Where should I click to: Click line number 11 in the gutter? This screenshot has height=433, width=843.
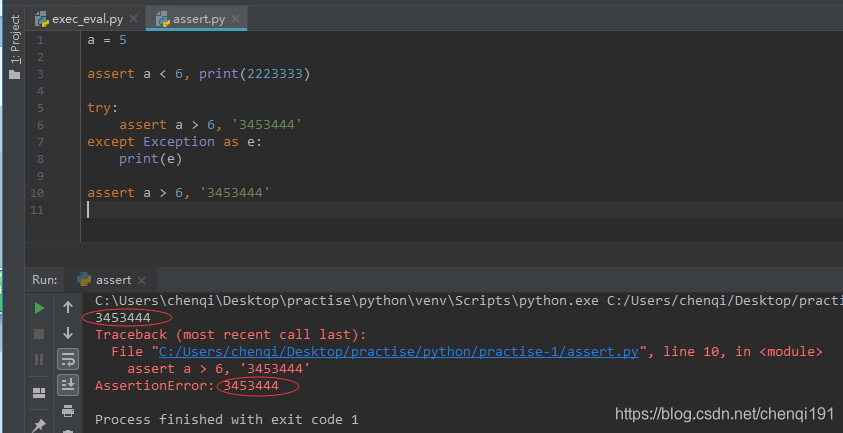pos(37,210)
